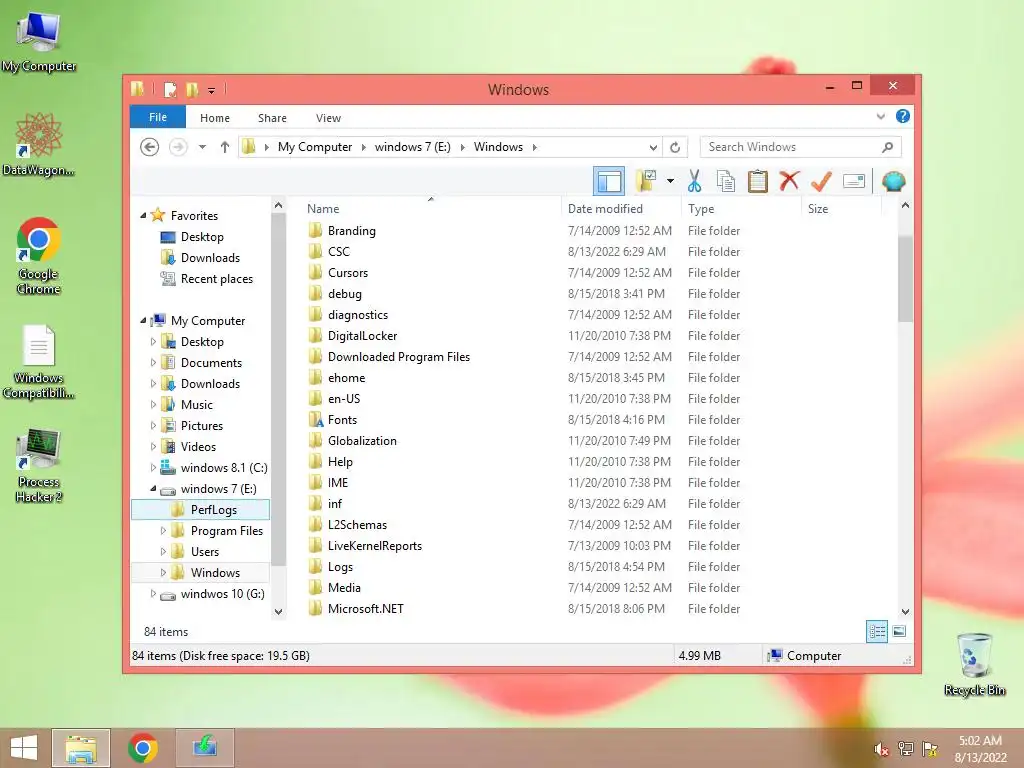Click the Forward arrow button
This screenshot has height=768, width=1024.
pos(178,147)
